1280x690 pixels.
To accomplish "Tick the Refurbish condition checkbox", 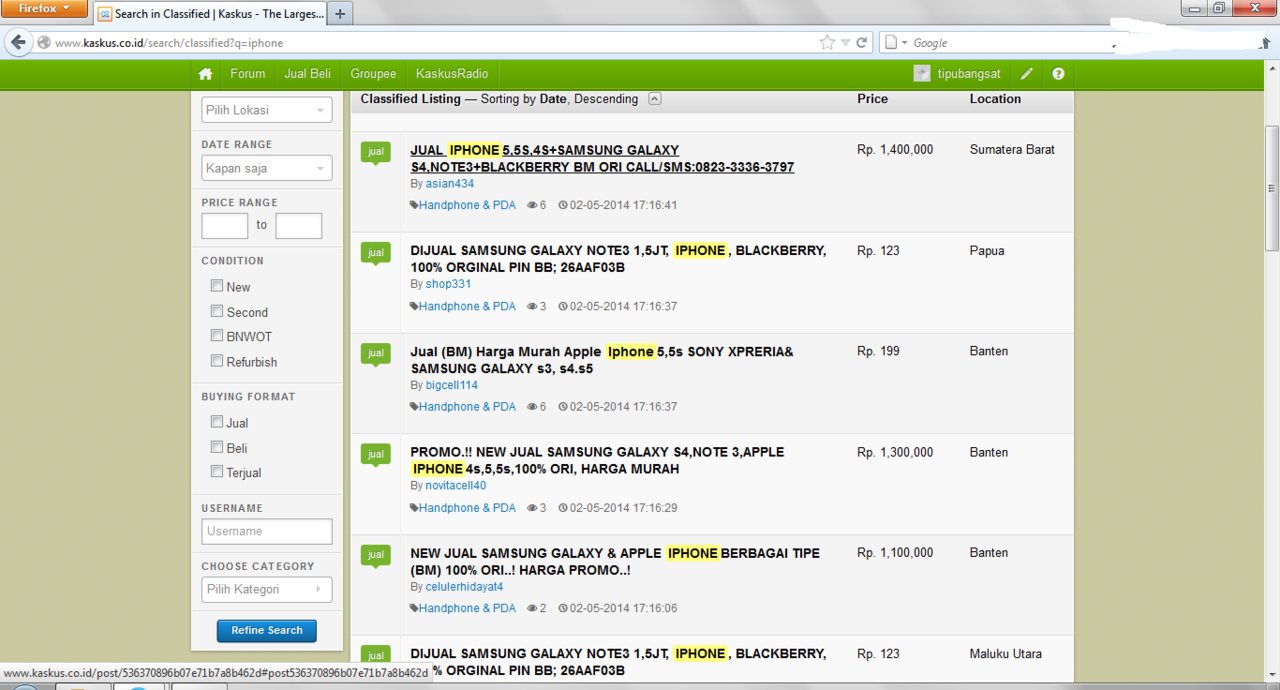I will (x=217, y=361).
